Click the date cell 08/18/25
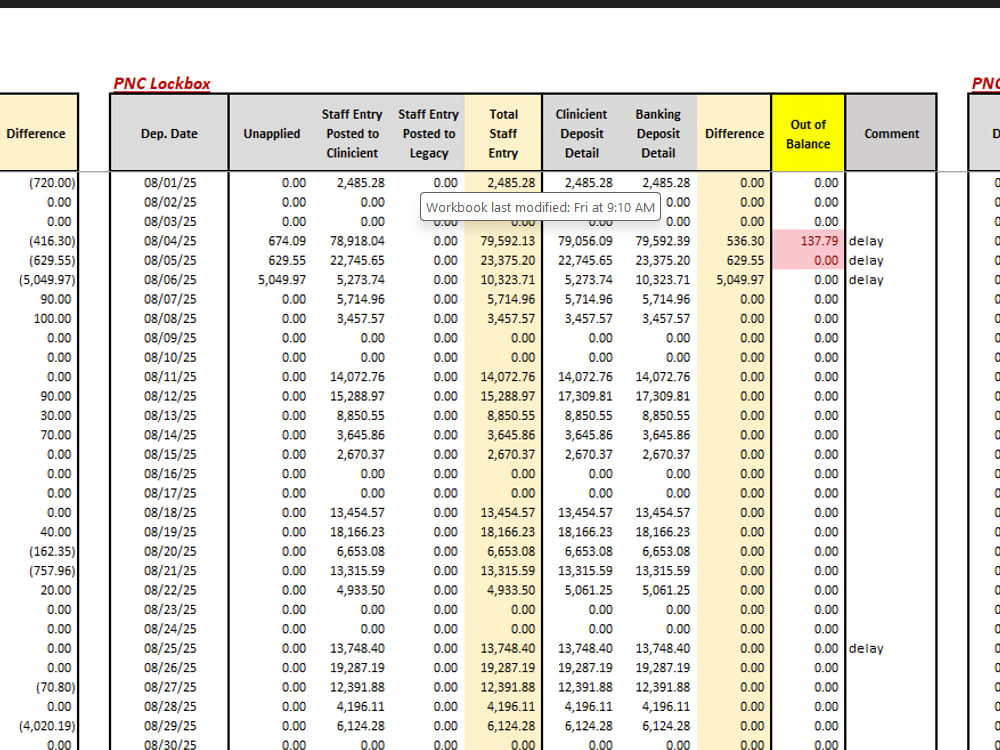 [x=170, y=512]
